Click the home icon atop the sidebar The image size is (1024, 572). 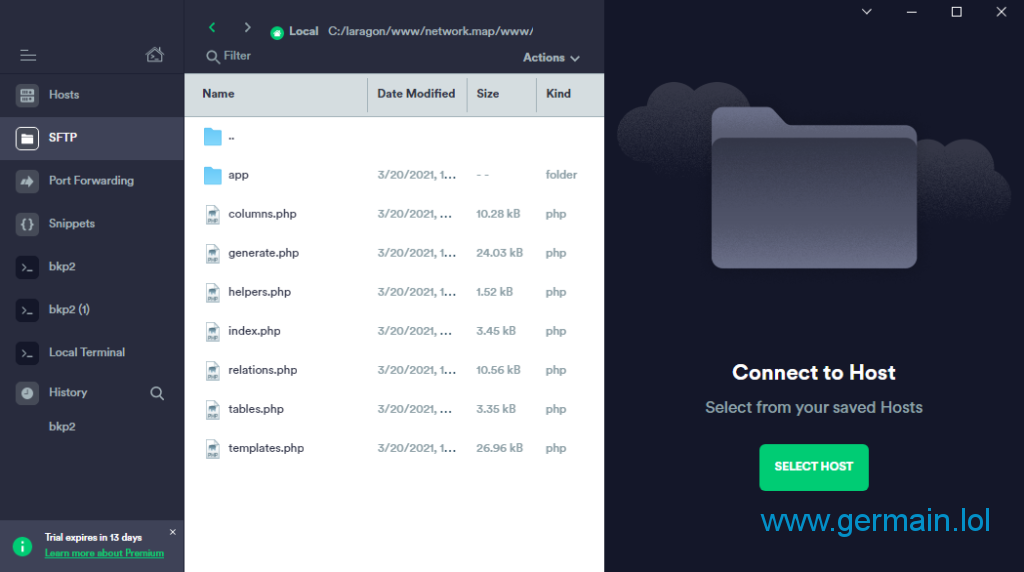154,55
